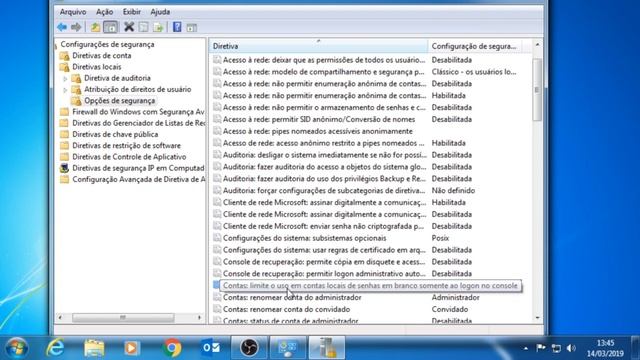The width and height of the screenshot is (640, 360).
Task: Click the Help question mark toolbar icon
Action: click(x=177, y=27)
